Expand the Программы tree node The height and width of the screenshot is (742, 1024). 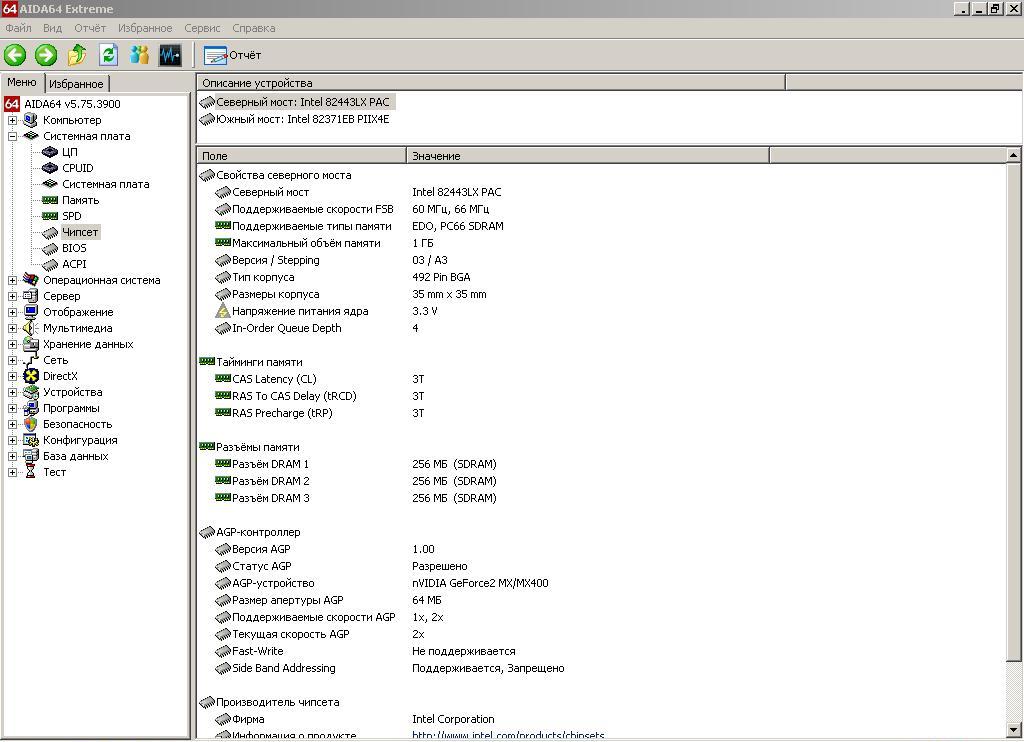[12, 408]
